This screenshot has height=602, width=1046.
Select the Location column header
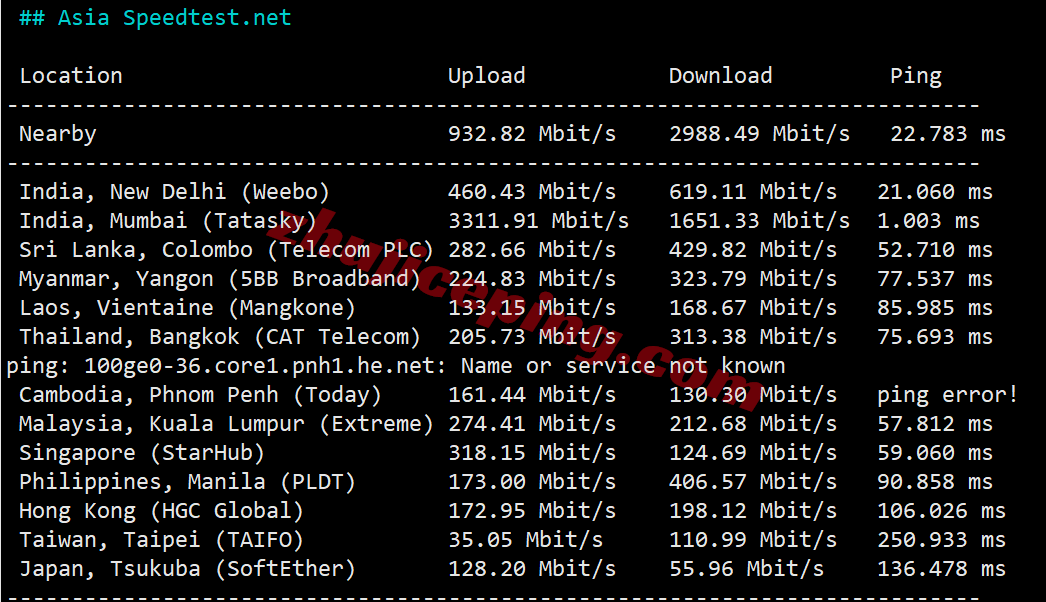71,76
